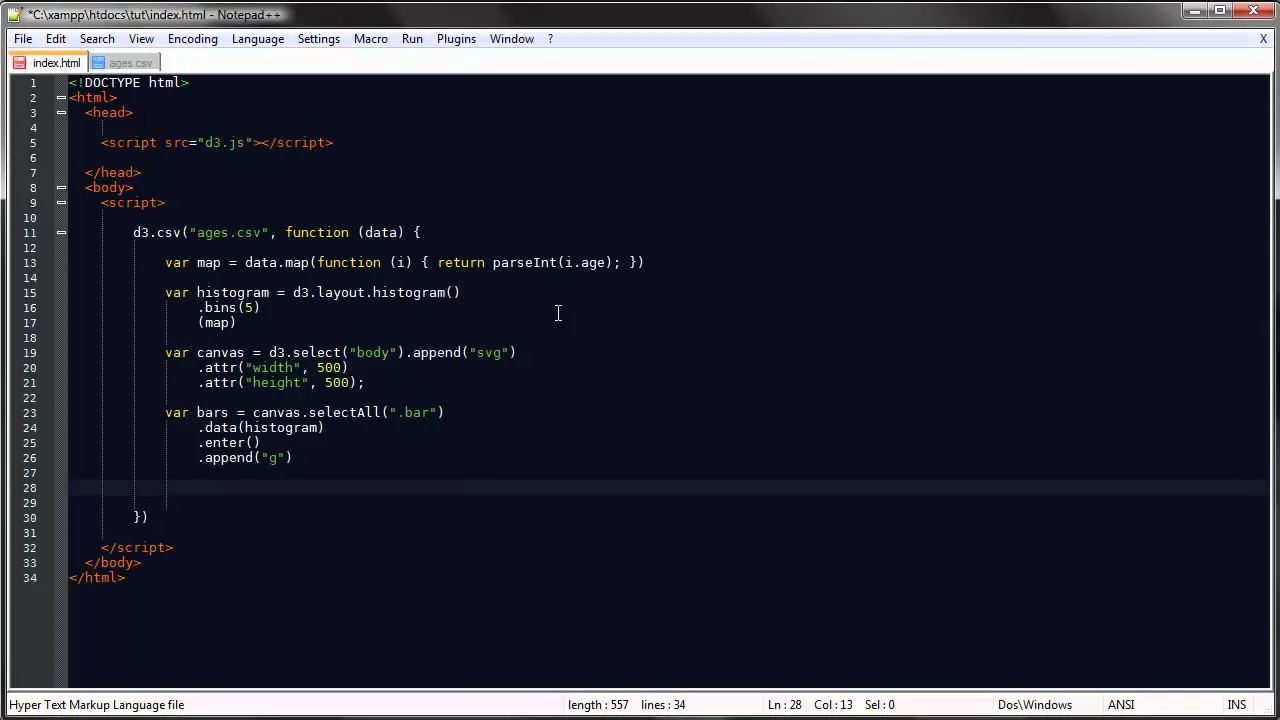This screenshot has height=720, width=1280.
Task: Click the ANSI encoding status entry
Action: coord(1120,705)
